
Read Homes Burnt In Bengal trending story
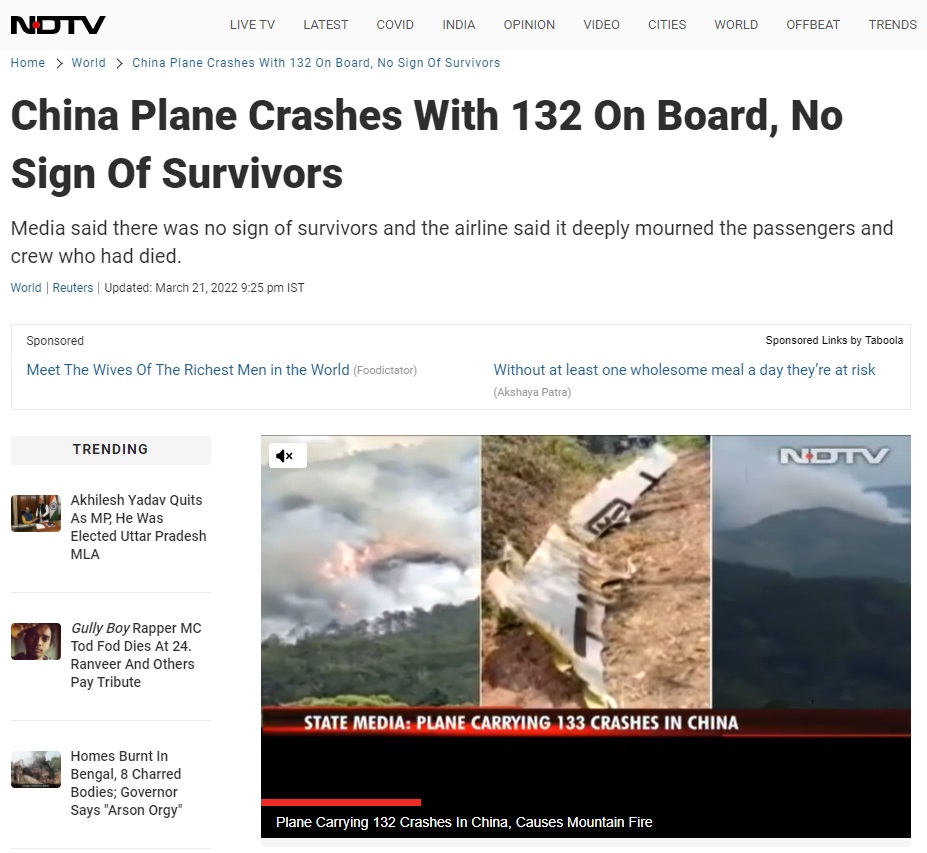tap(127, 783)
